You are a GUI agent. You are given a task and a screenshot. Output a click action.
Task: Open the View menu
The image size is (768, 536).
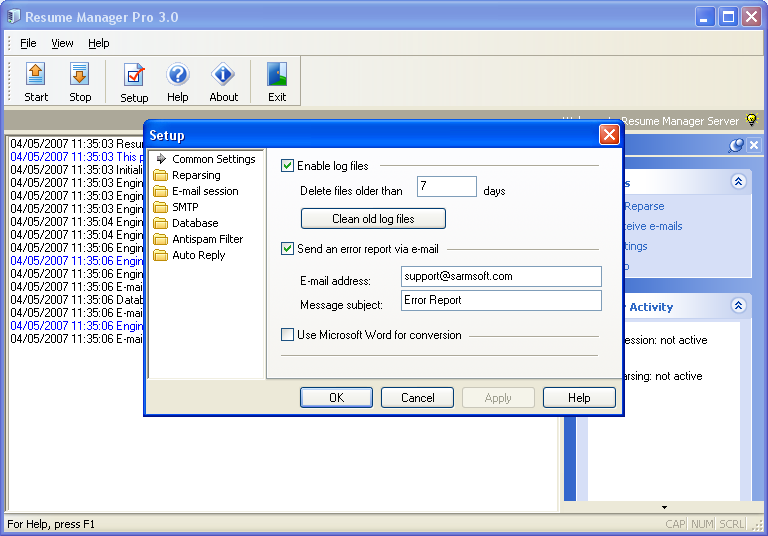pos(62,43)
